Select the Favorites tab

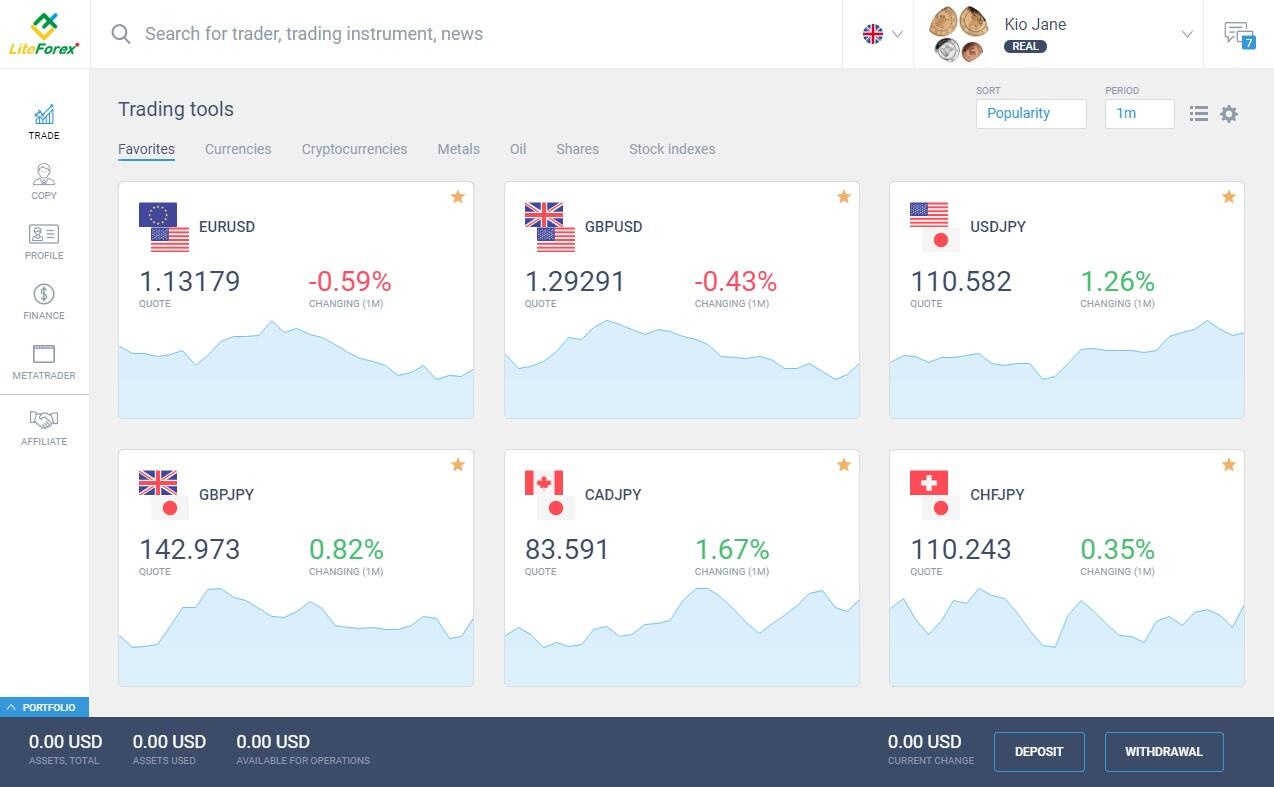click(146, 149)
